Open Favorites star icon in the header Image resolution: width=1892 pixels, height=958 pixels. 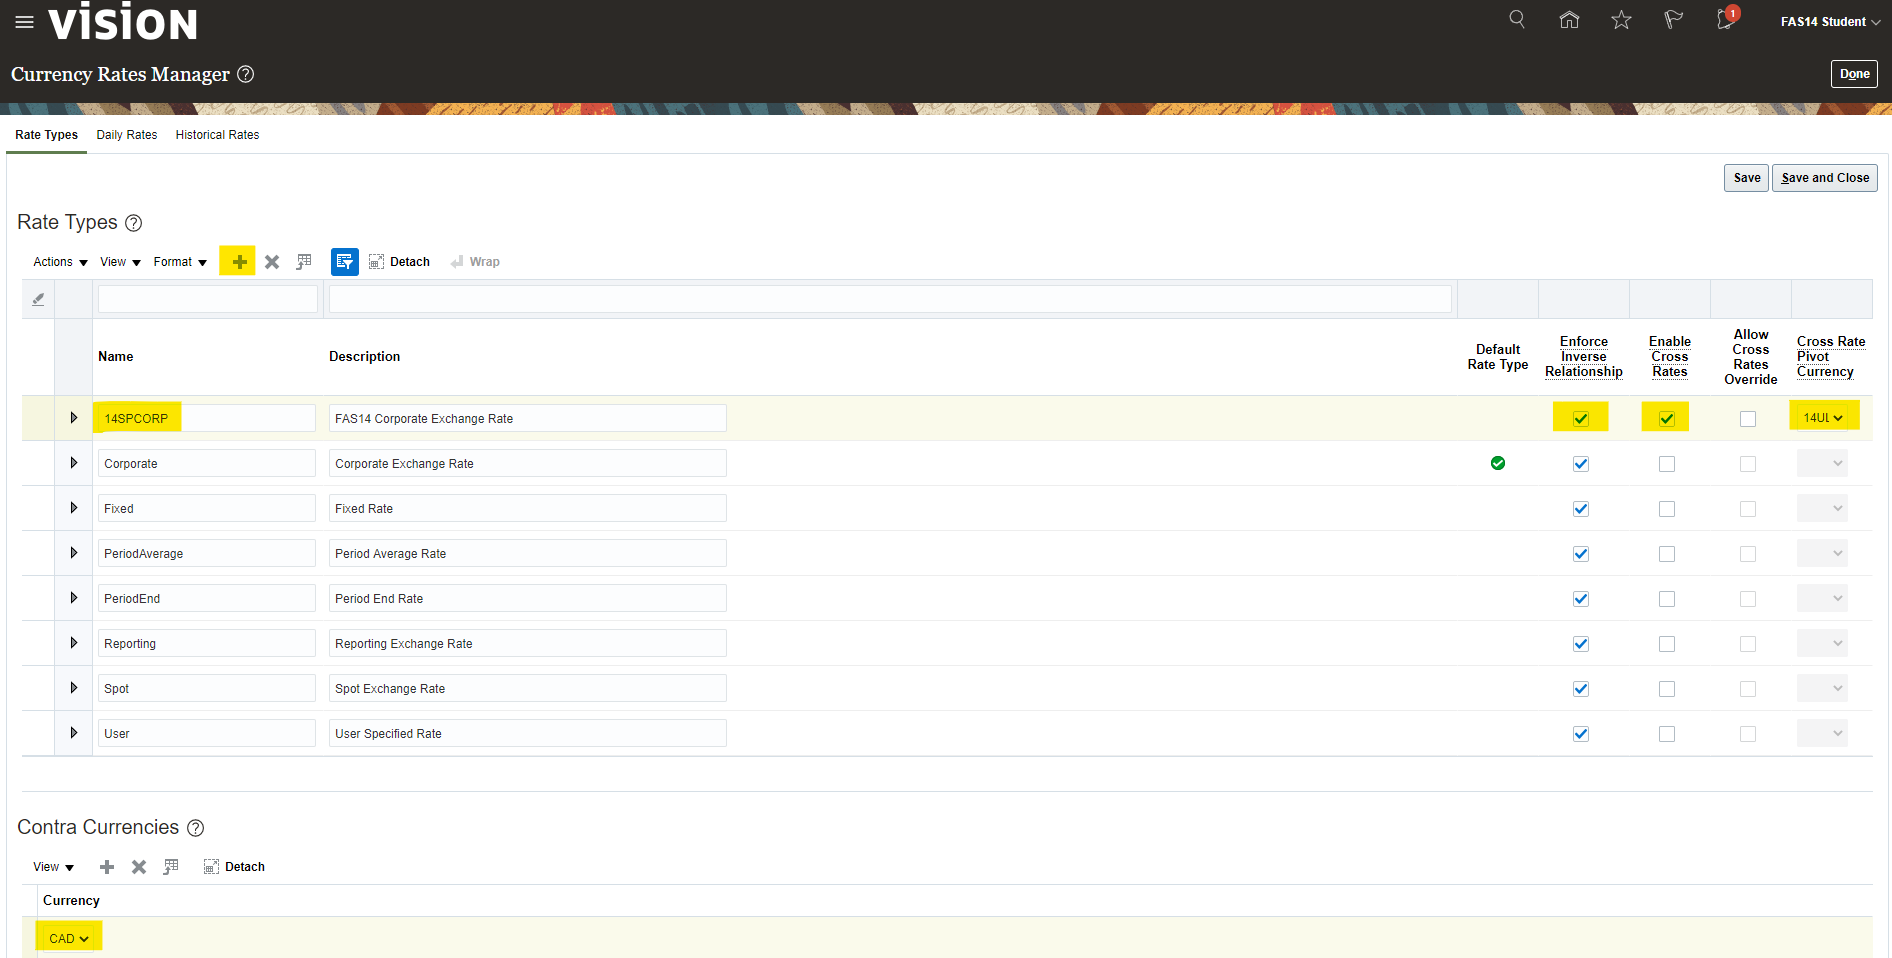point(1621,20)
